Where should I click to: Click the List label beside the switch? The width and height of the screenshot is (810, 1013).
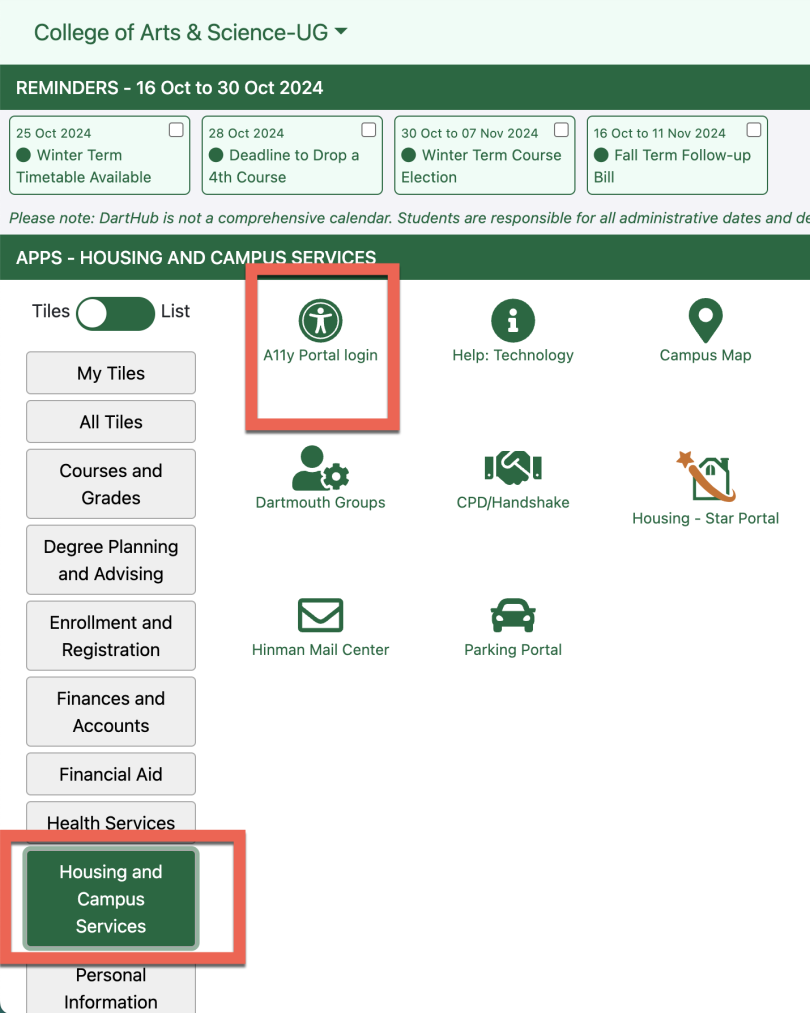(x=176, y=311)
